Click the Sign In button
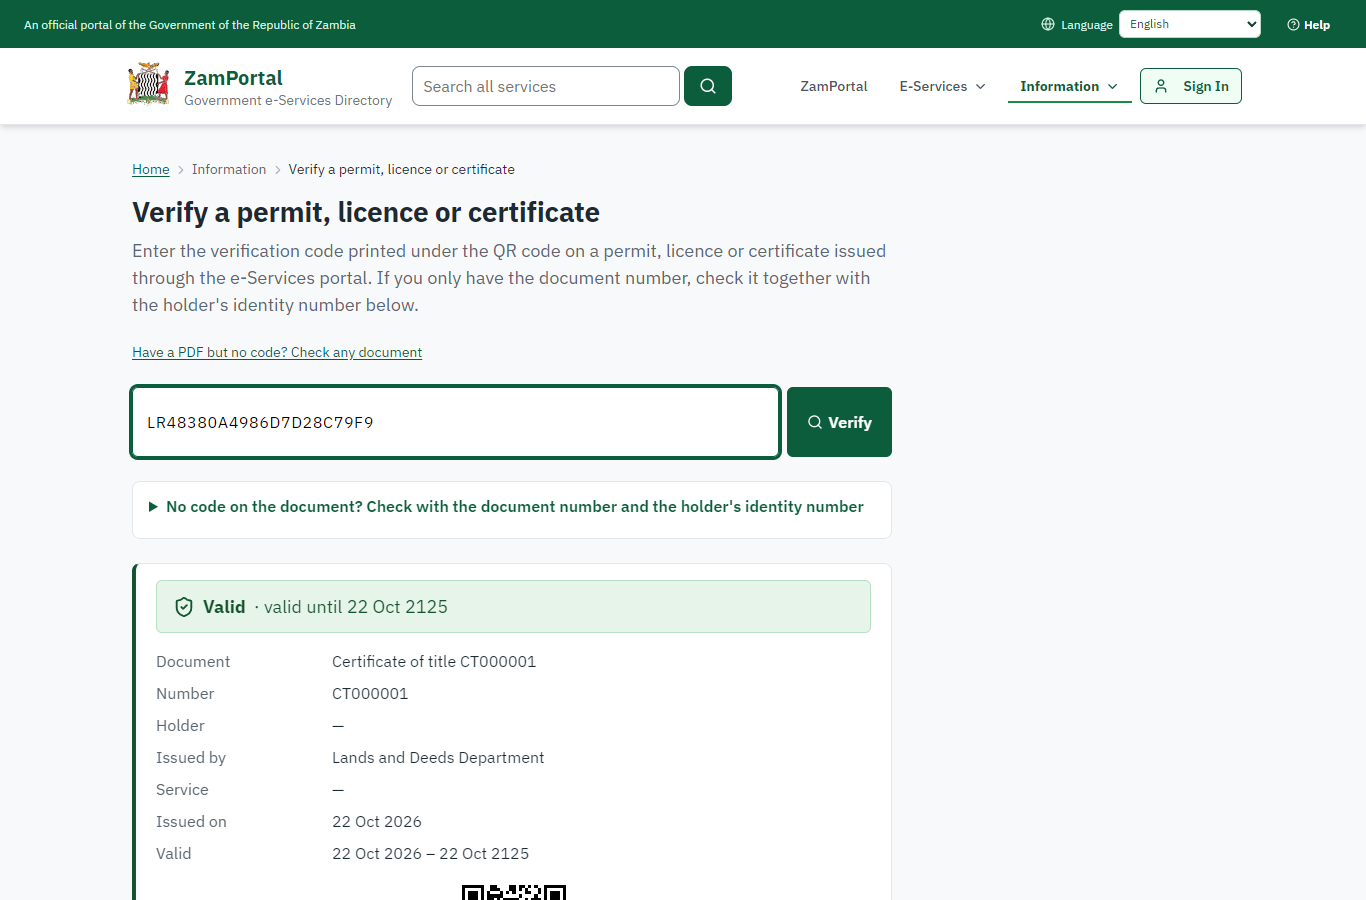 point(1191,86)
